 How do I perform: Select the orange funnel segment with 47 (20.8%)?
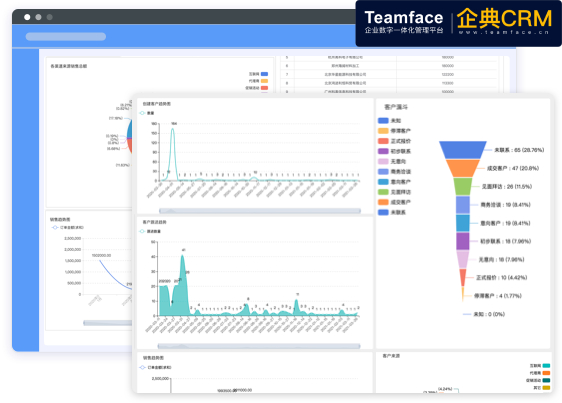coord(462,168)
